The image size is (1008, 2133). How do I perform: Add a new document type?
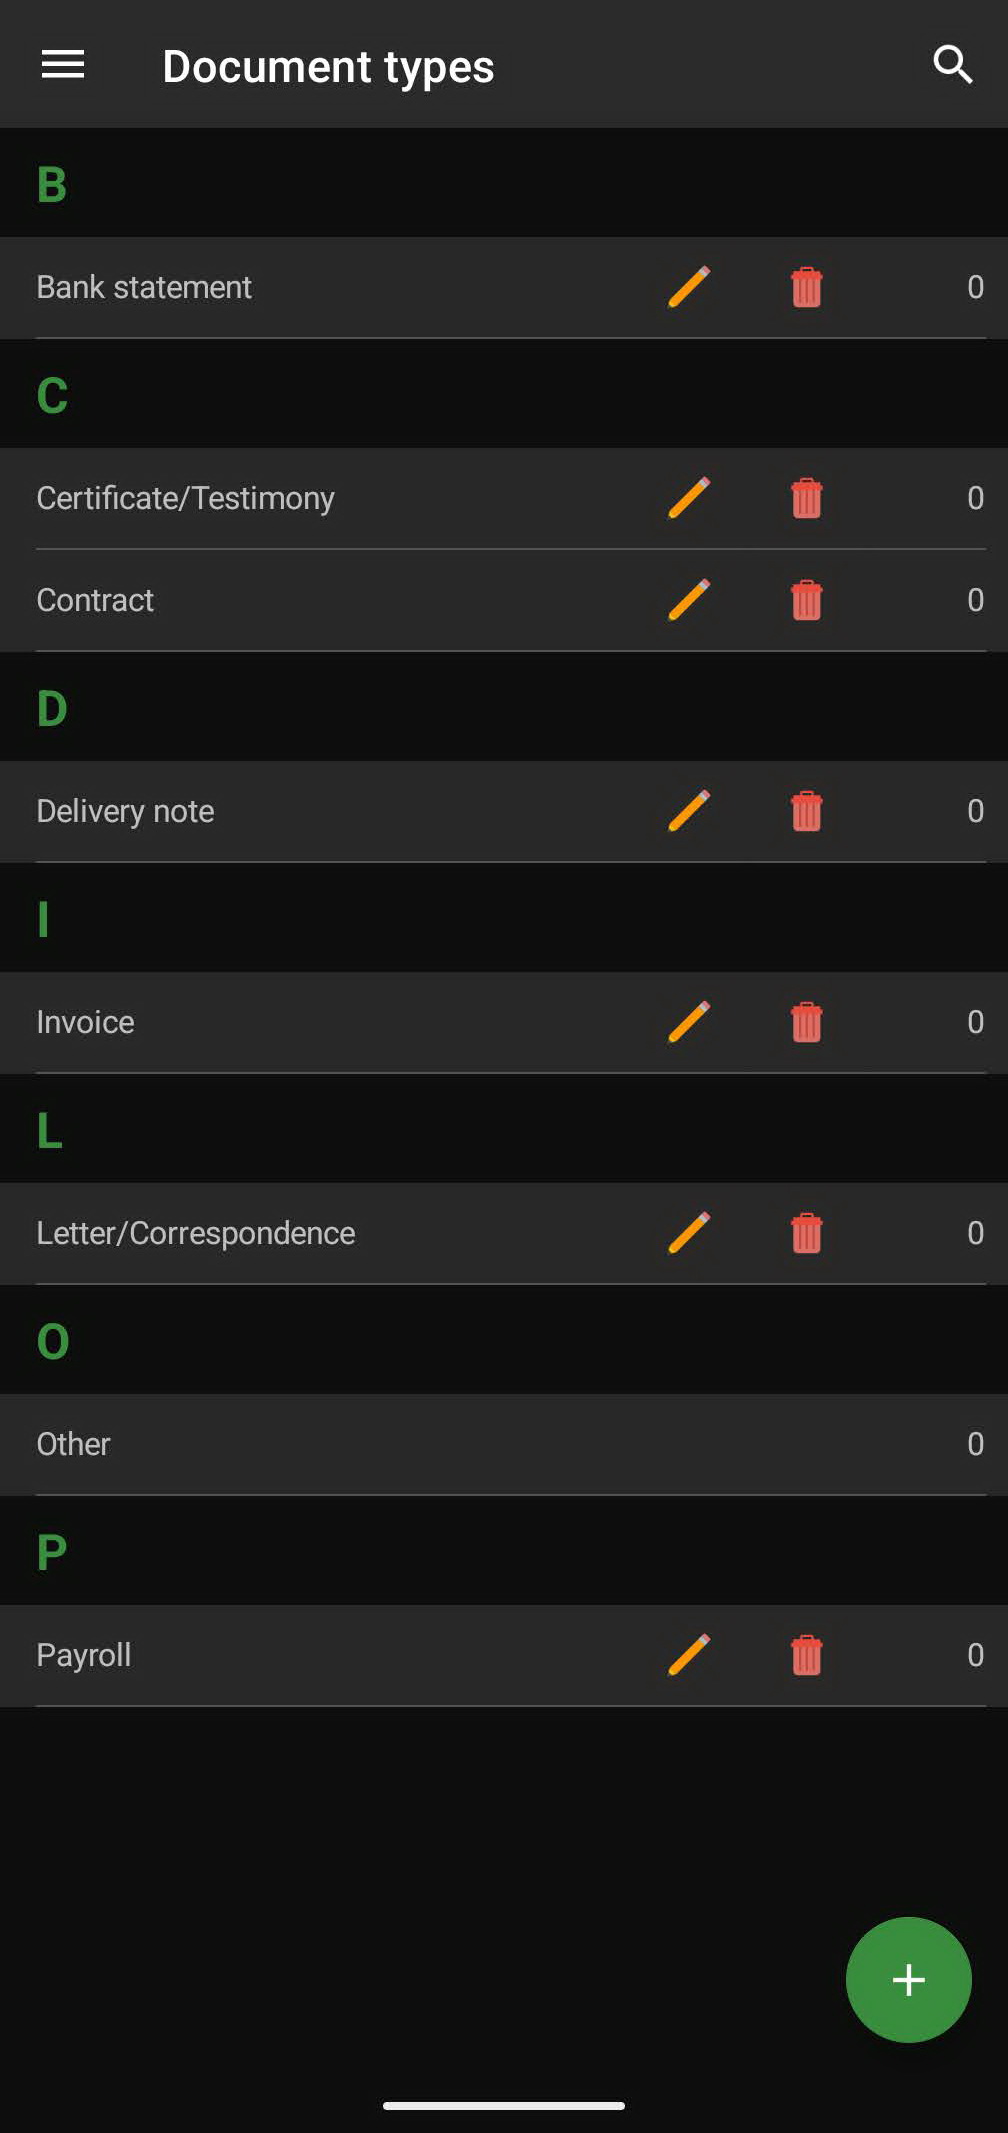[x=908, y=1980]
